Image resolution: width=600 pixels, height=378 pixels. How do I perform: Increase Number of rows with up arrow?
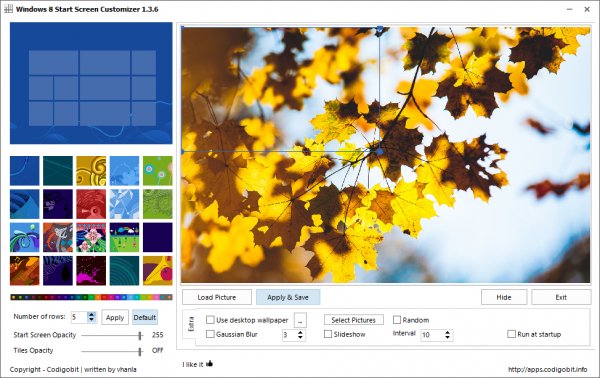[91, 314]
